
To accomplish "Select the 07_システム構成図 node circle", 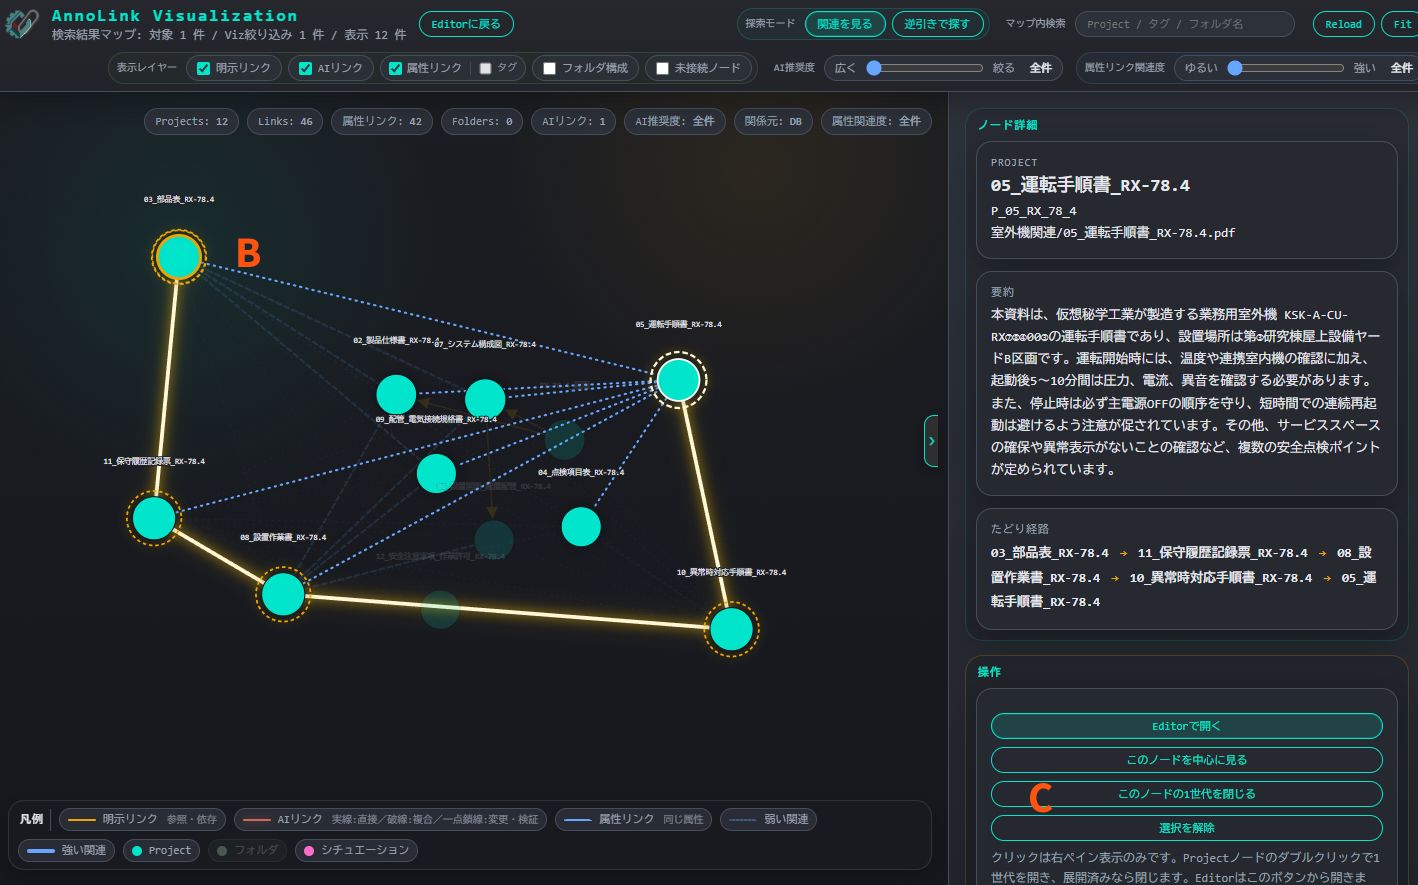I will (x=485, y=399).
